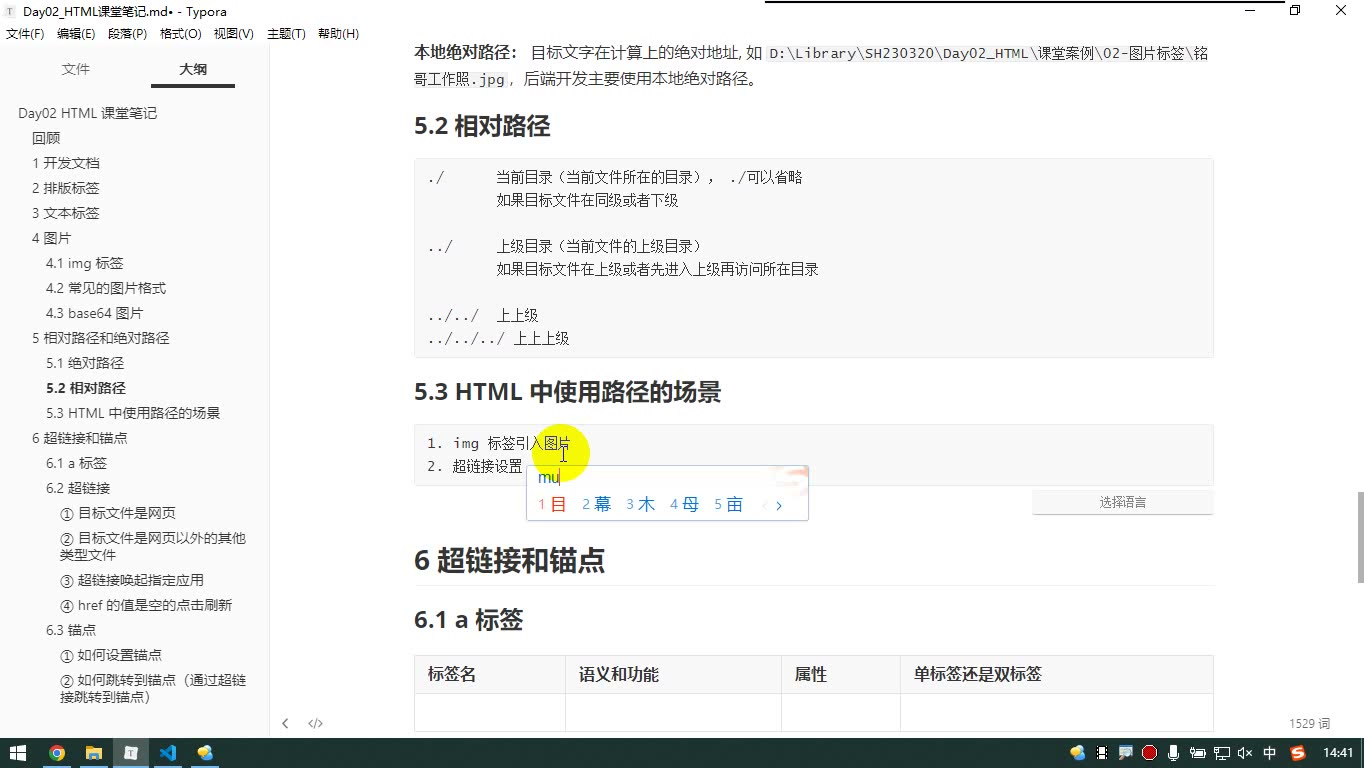
Task: Open the 视图(V) menu
Action: (x=234, y=34)
